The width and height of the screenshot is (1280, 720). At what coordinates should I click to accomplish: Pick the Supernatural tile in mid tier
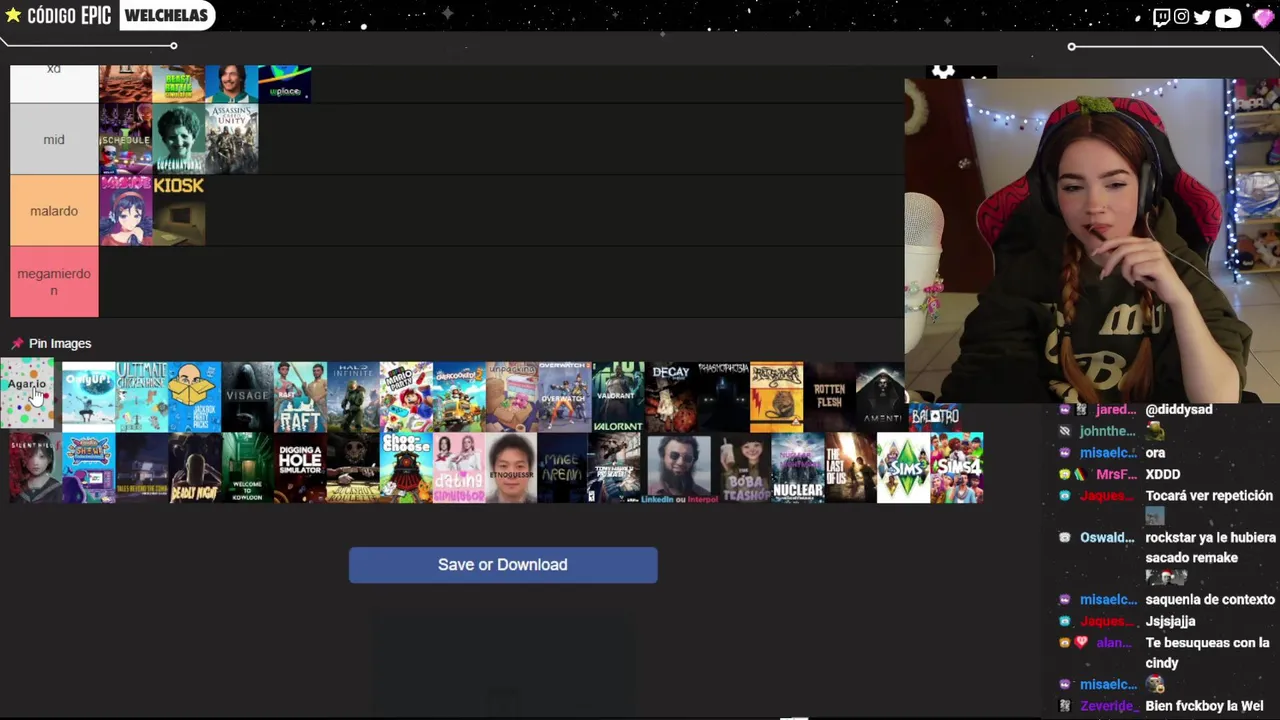click(x=178, y=139)
